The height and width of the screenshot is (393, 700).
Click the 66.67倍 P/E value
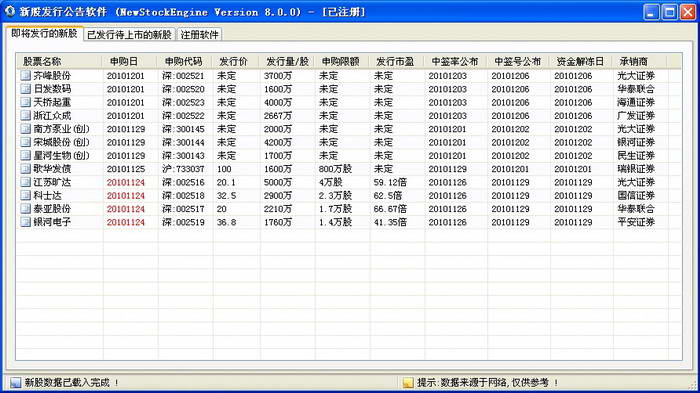[390, 209]
